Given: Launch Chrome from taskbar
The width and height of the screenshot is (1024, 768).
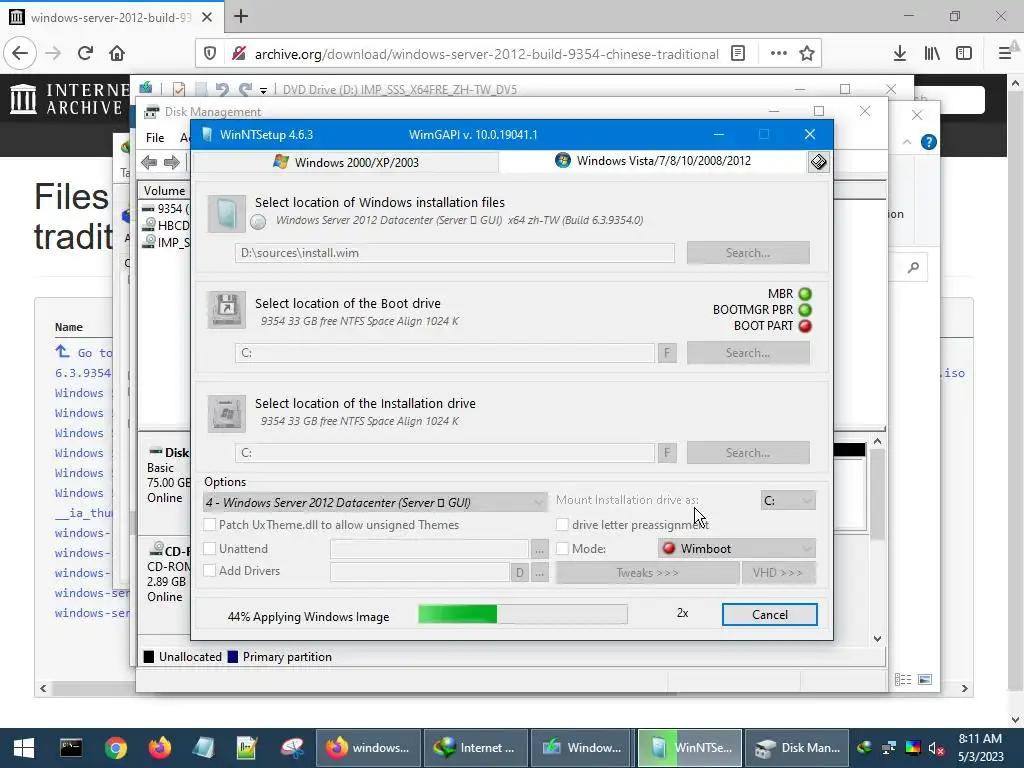Looking at the screenshot, I should click(x=116, y=748).
